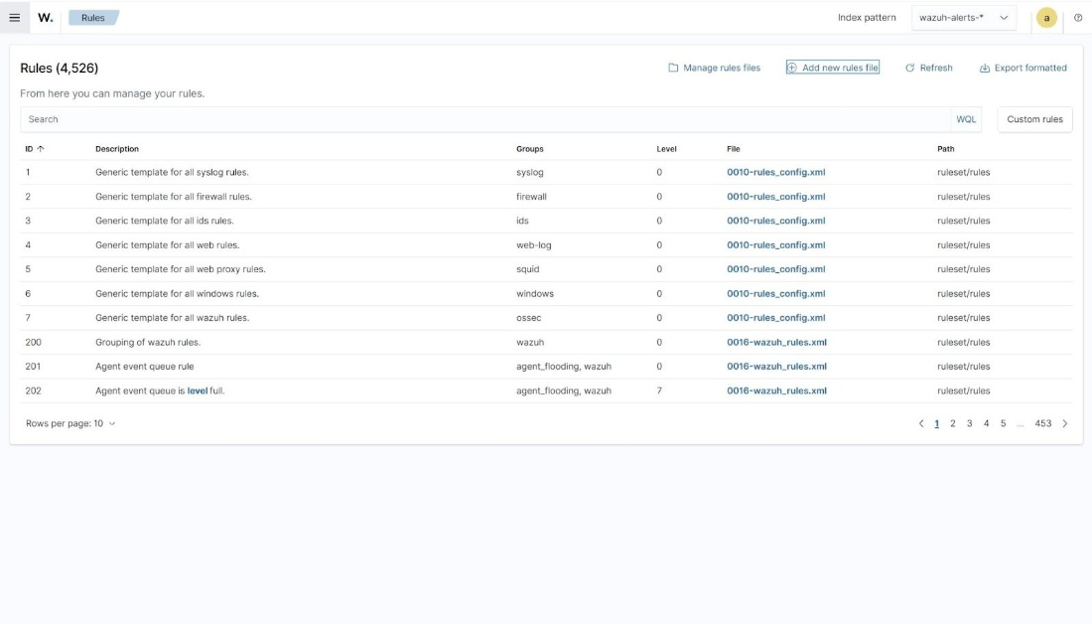Open 0010-rules_config.xml in firewall row

(776, 196)
